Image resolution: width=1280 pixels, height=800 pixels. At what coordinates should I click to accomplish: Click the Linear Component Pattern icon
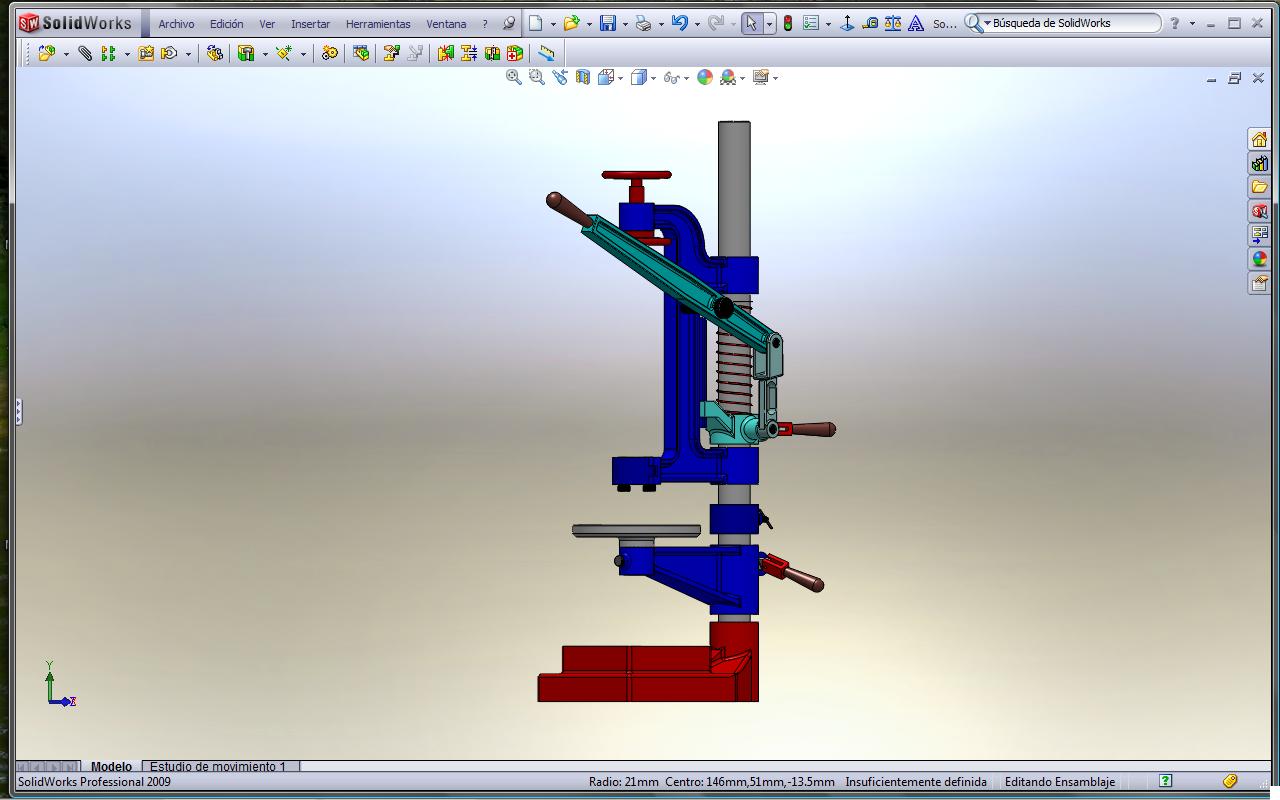108,54
